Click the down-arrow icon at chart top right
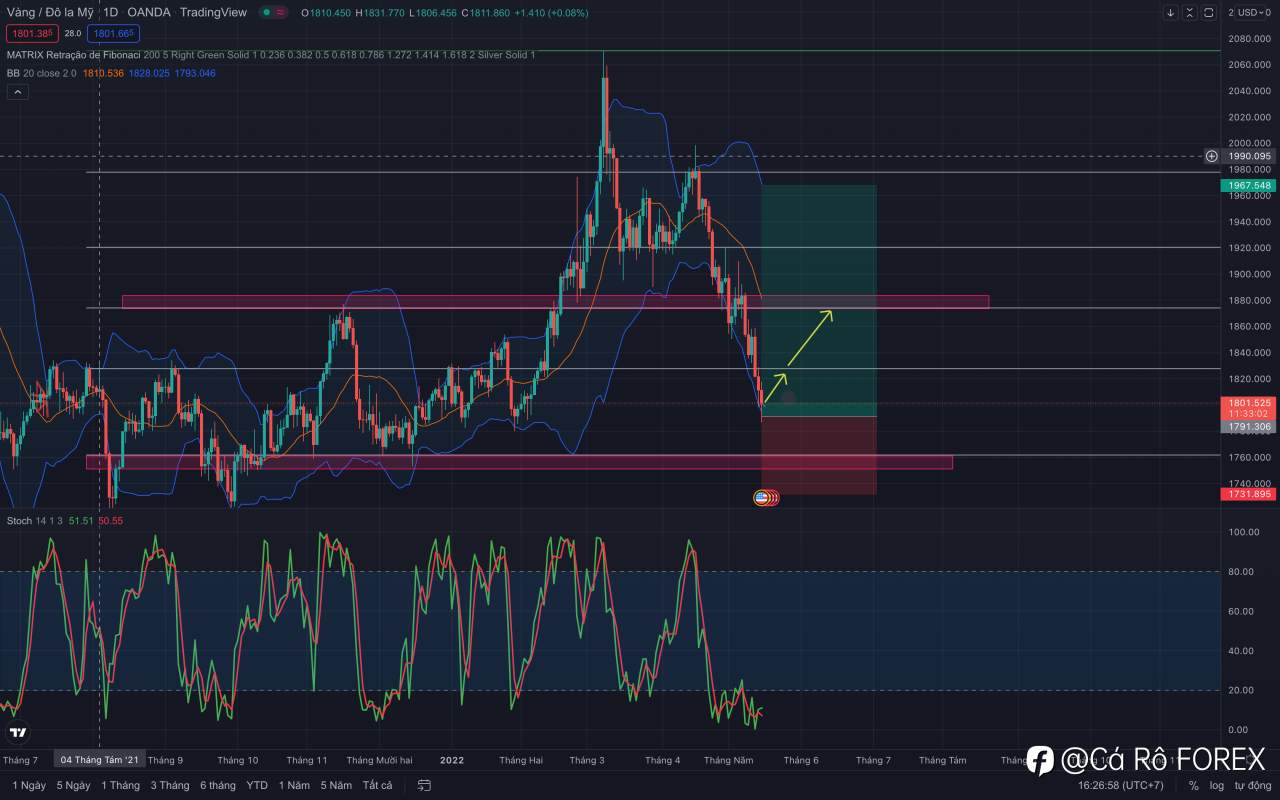Viewport: 1280px width, 800px height. tap(1171, 12)
